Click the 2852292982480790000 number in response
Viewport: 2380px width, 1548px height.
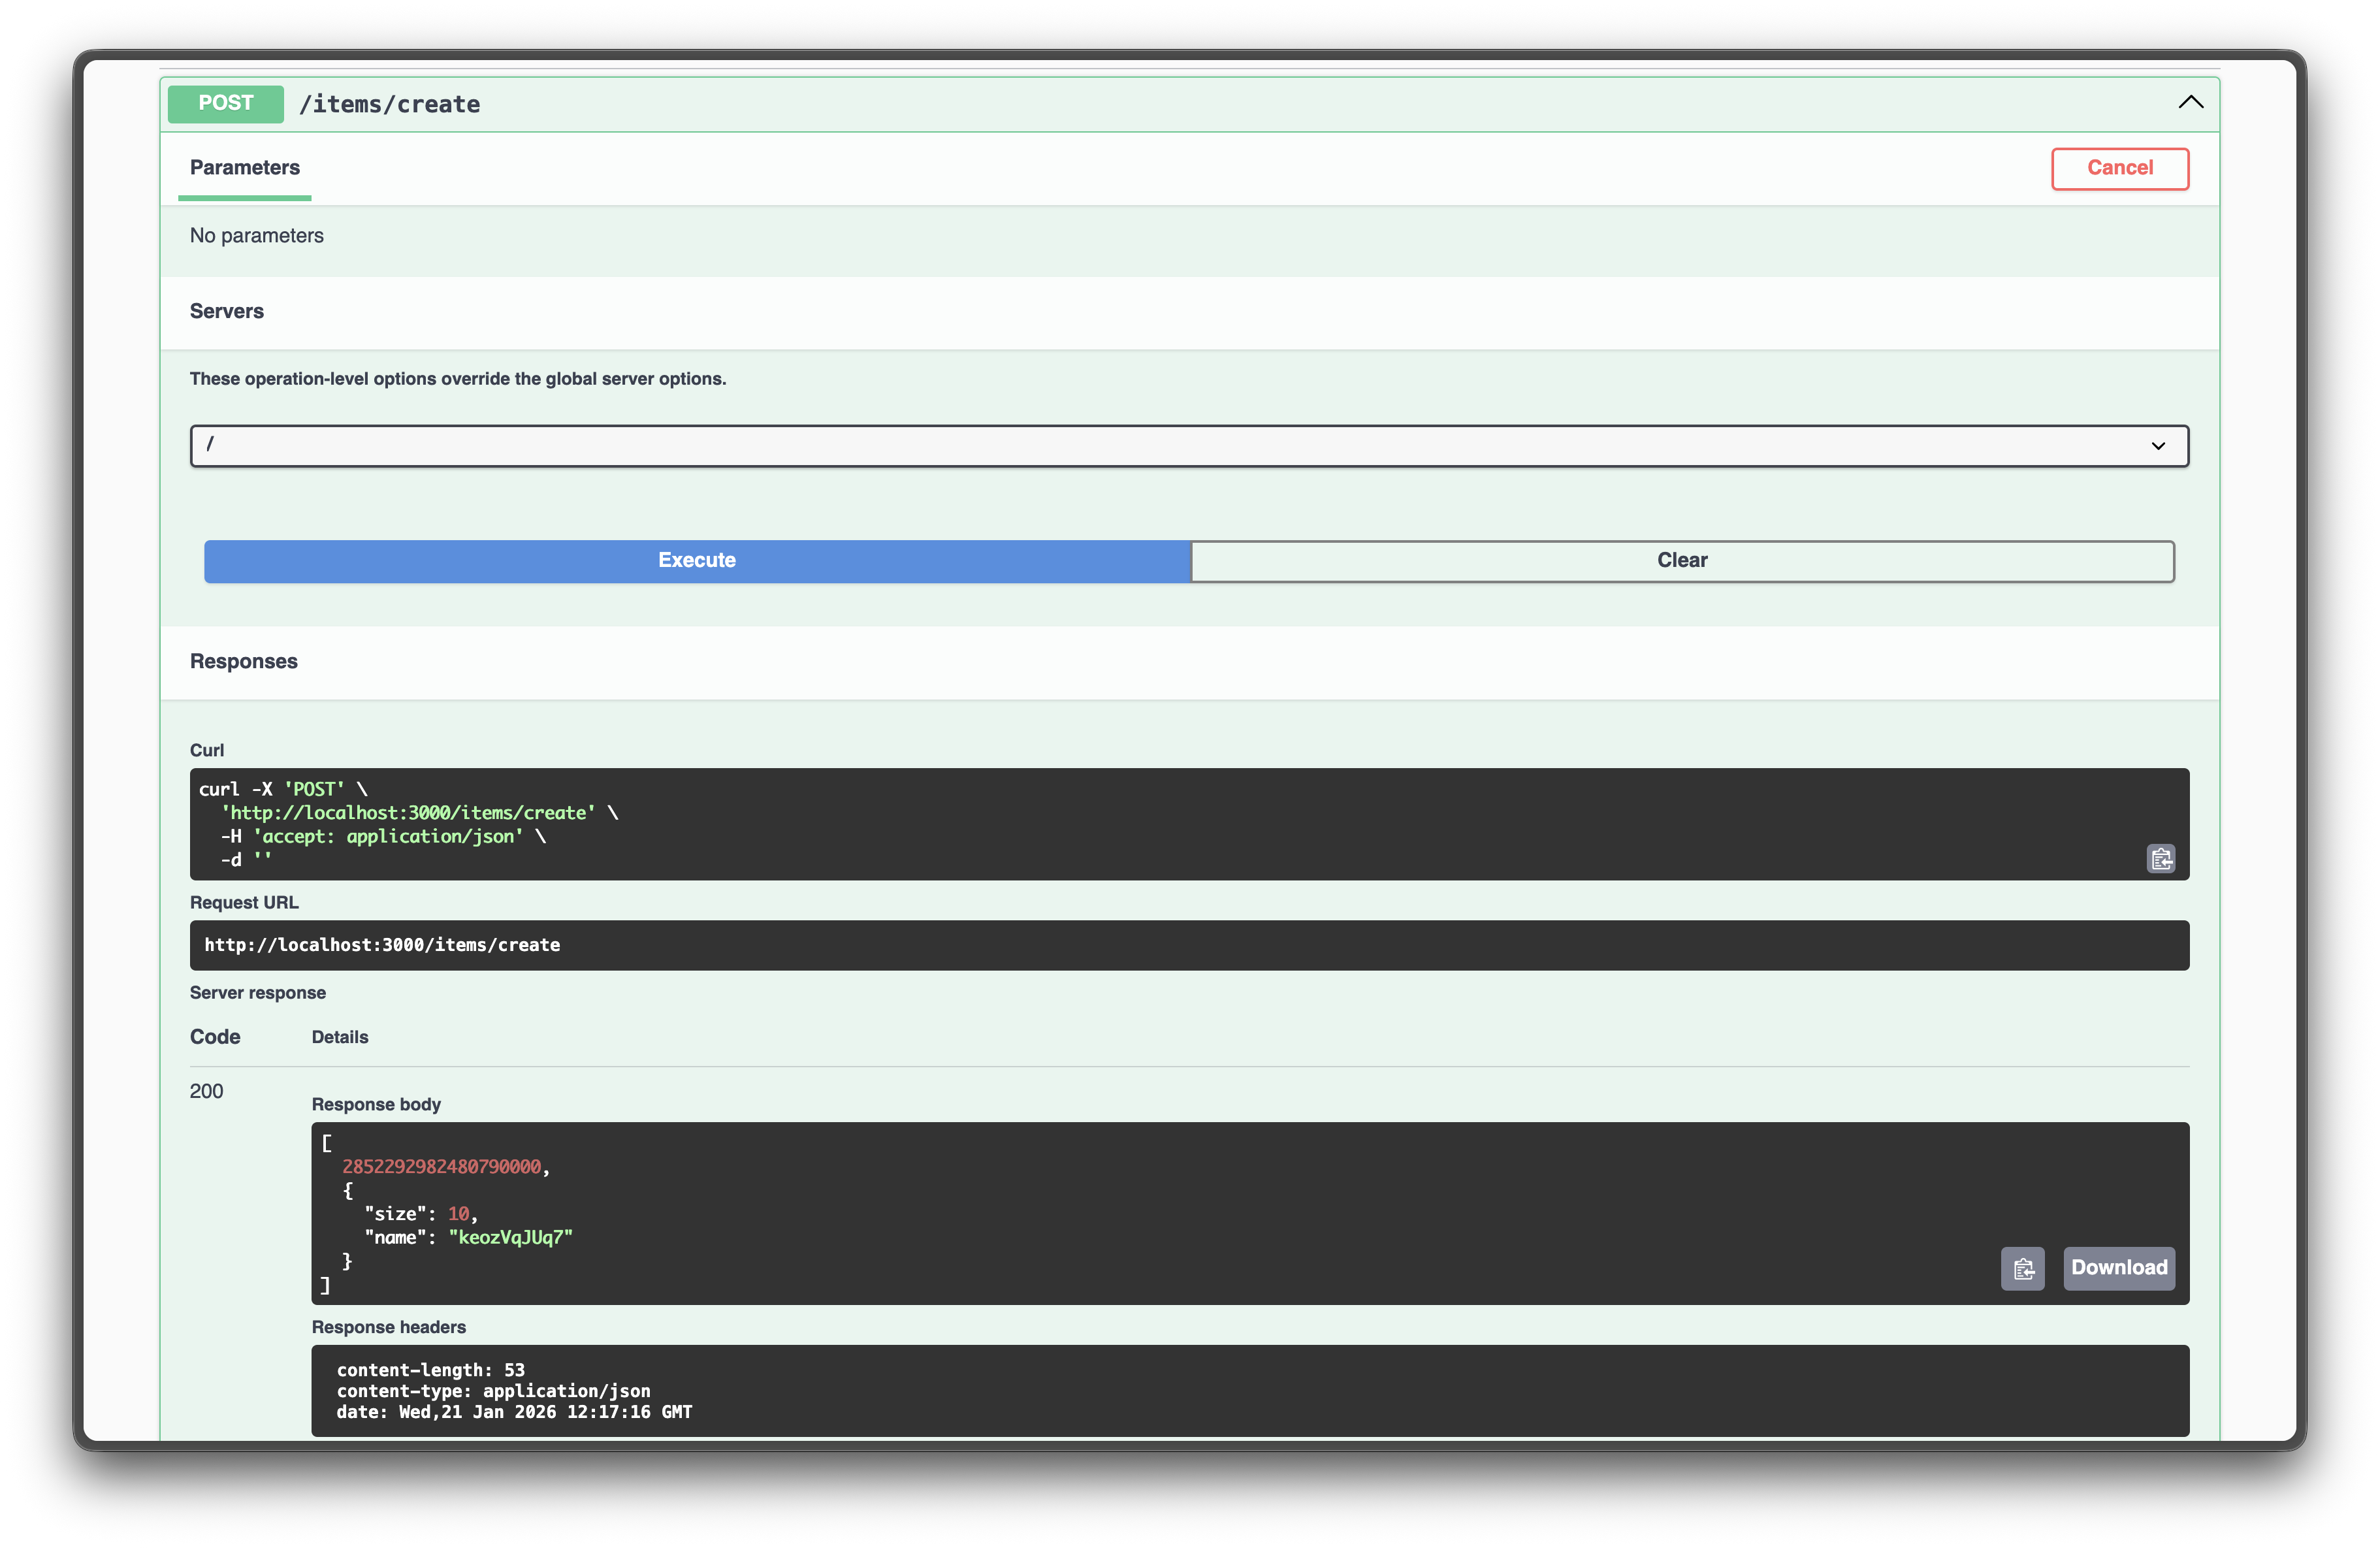(x=441, y=1167)
